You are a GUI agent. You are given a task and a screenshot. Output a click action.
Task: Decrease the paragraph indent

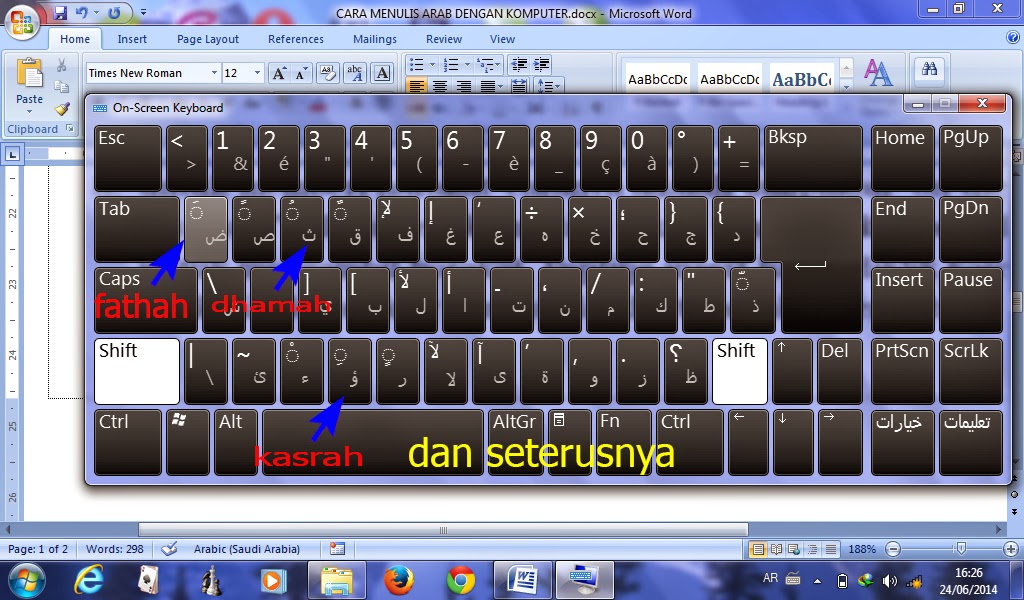[x=520, y=65]
